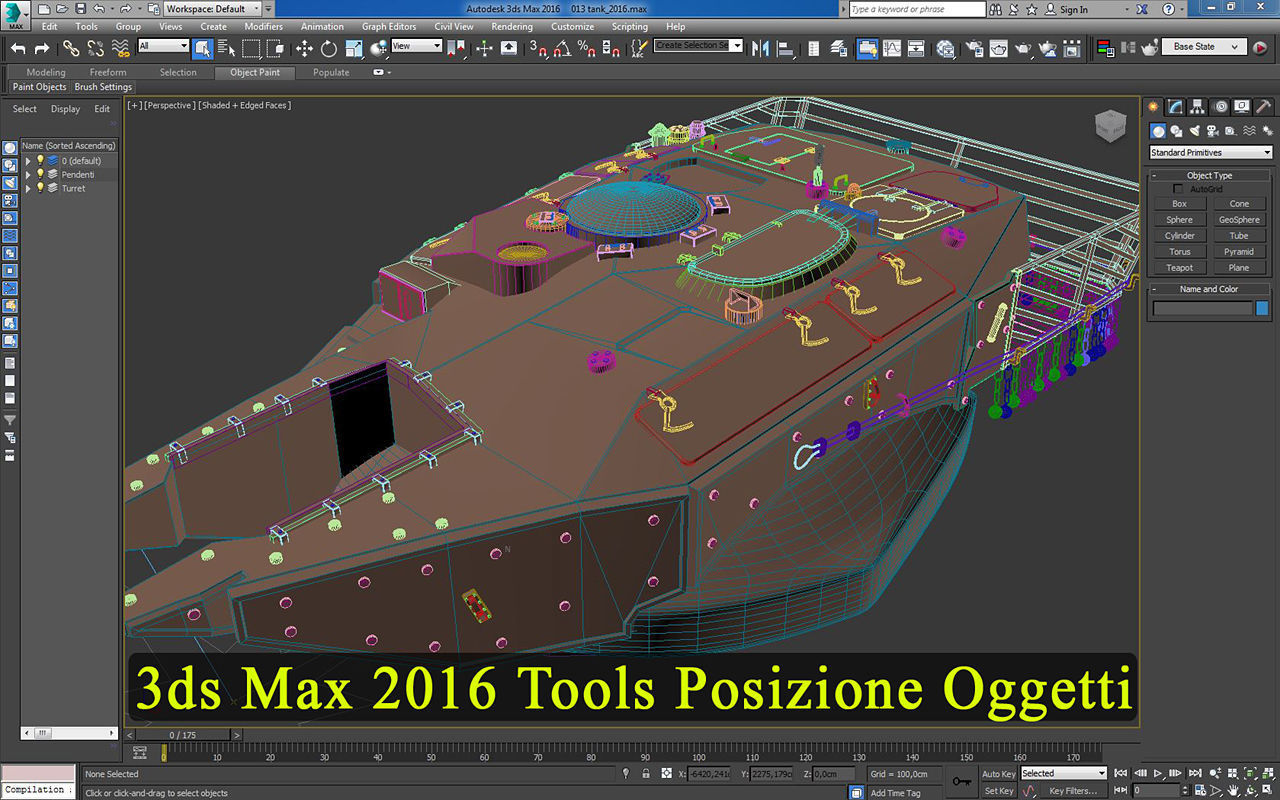Click the Align tool icon
The height and width of the screenshot is (800, 1280).
tap(786, 48)
